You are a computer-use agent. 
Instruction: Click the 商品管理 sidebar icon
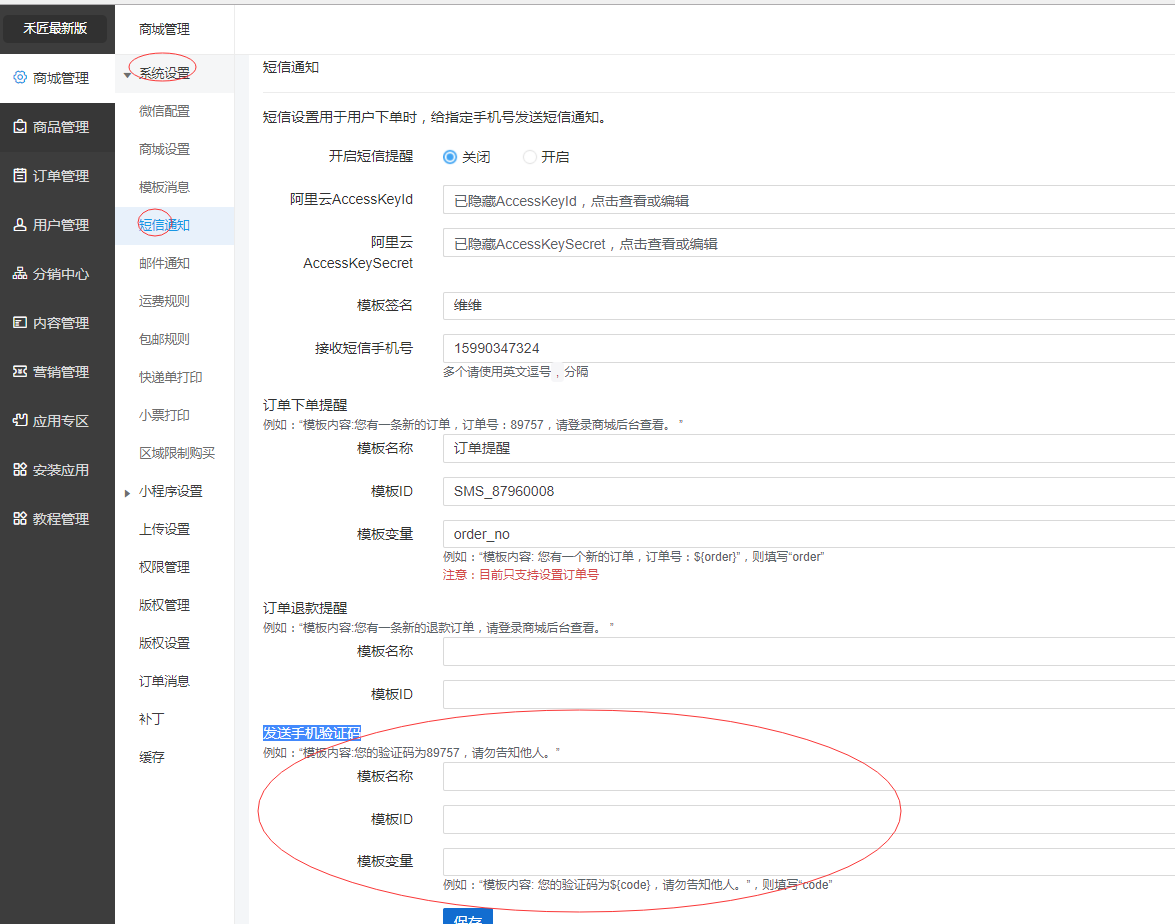[20, 127]
